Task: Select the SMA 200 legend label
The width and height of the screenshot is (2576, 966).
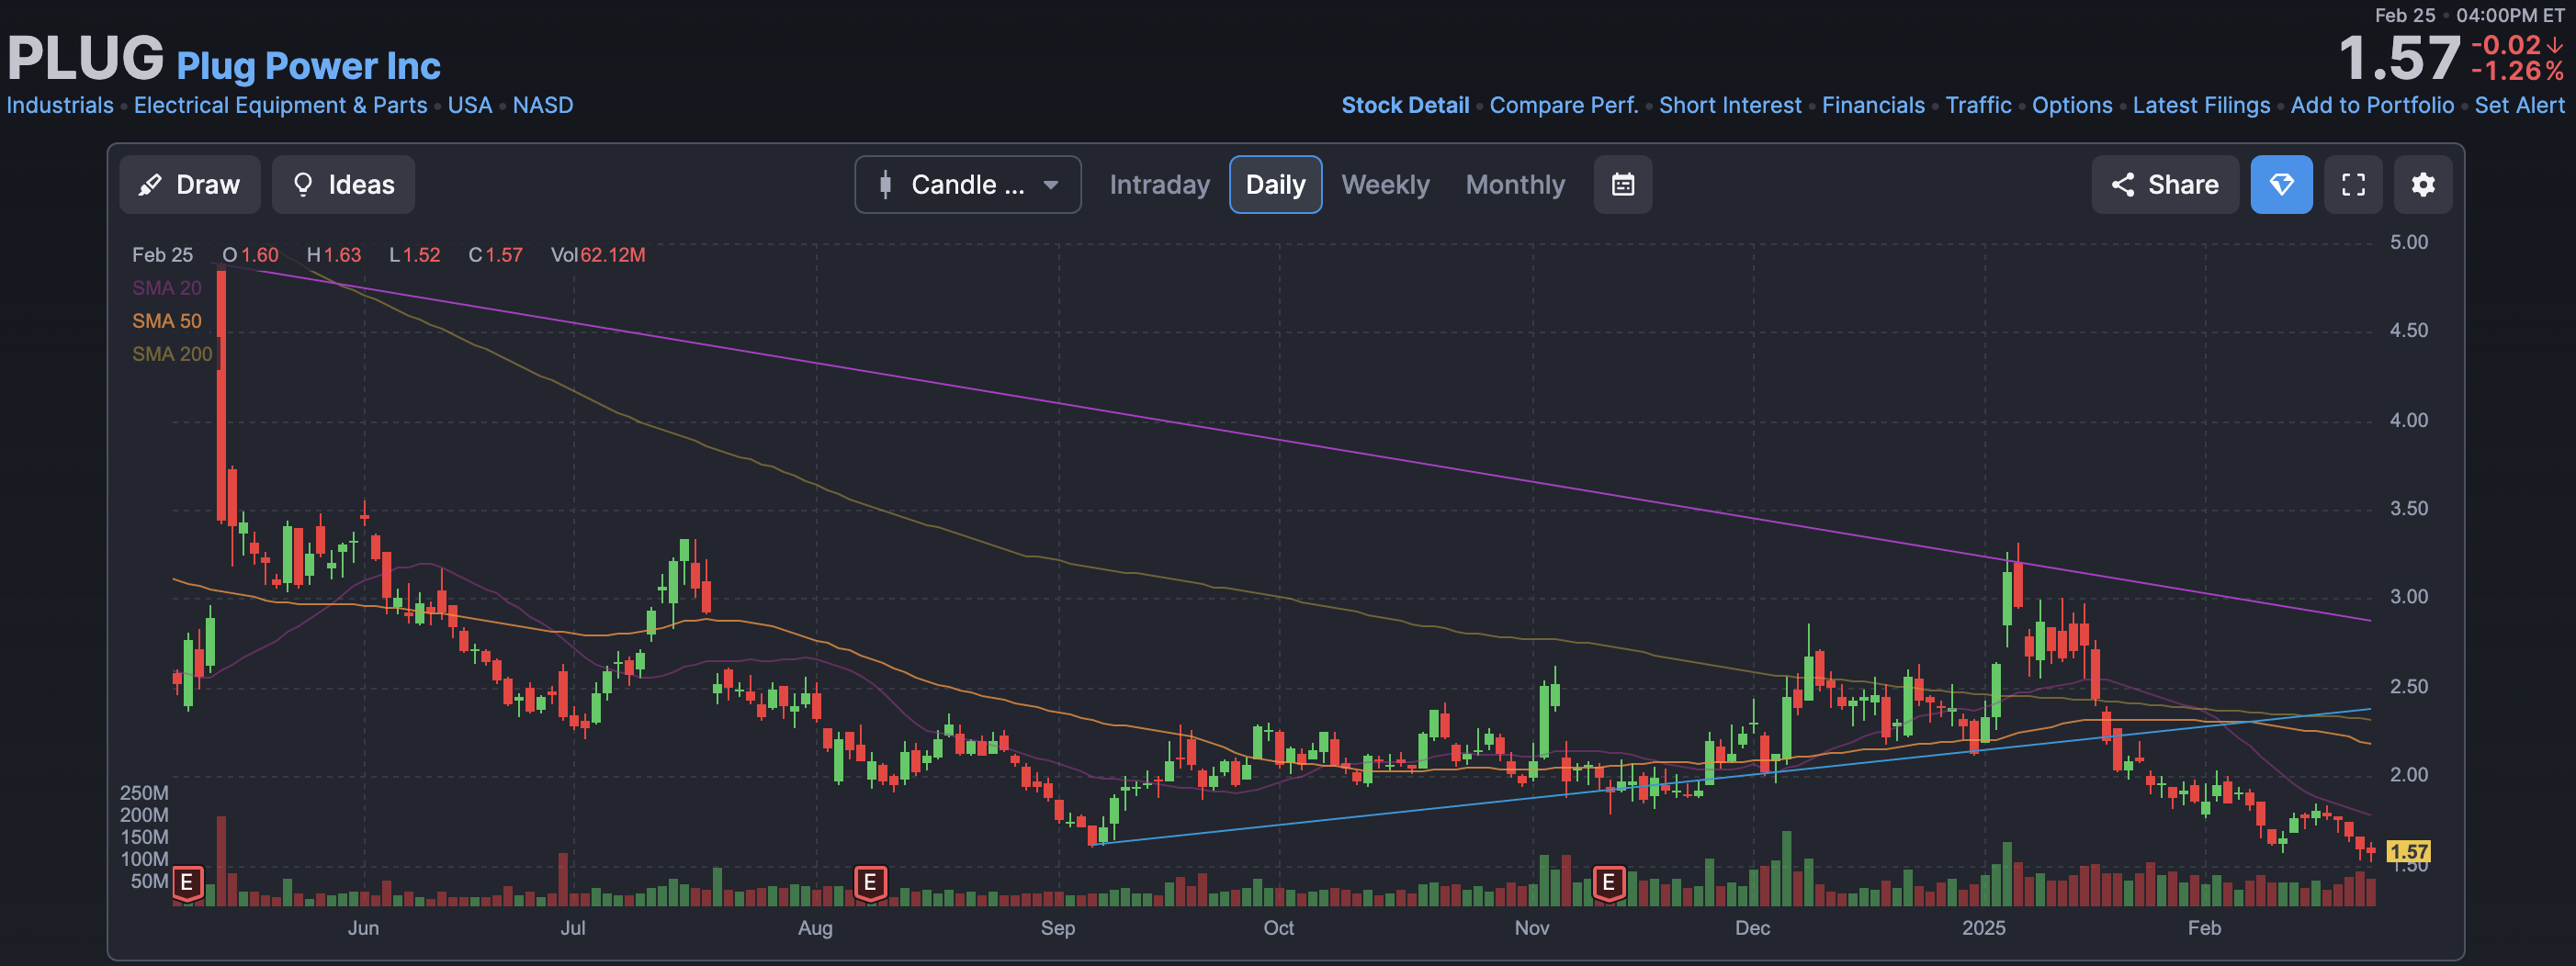Action: click(172, 354)
